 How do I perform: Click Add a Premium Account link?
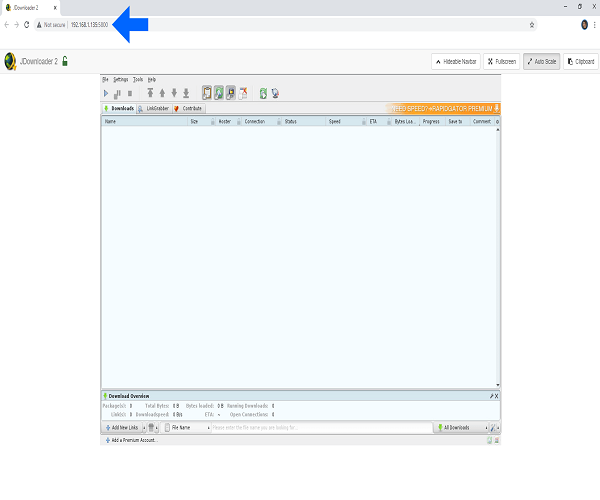coord(132,440)
